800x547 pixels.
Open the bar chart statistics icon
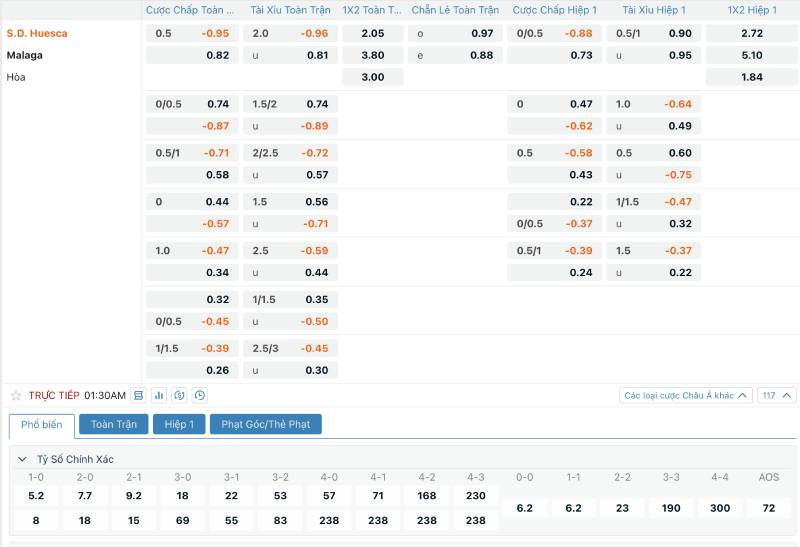click(159, 396)
